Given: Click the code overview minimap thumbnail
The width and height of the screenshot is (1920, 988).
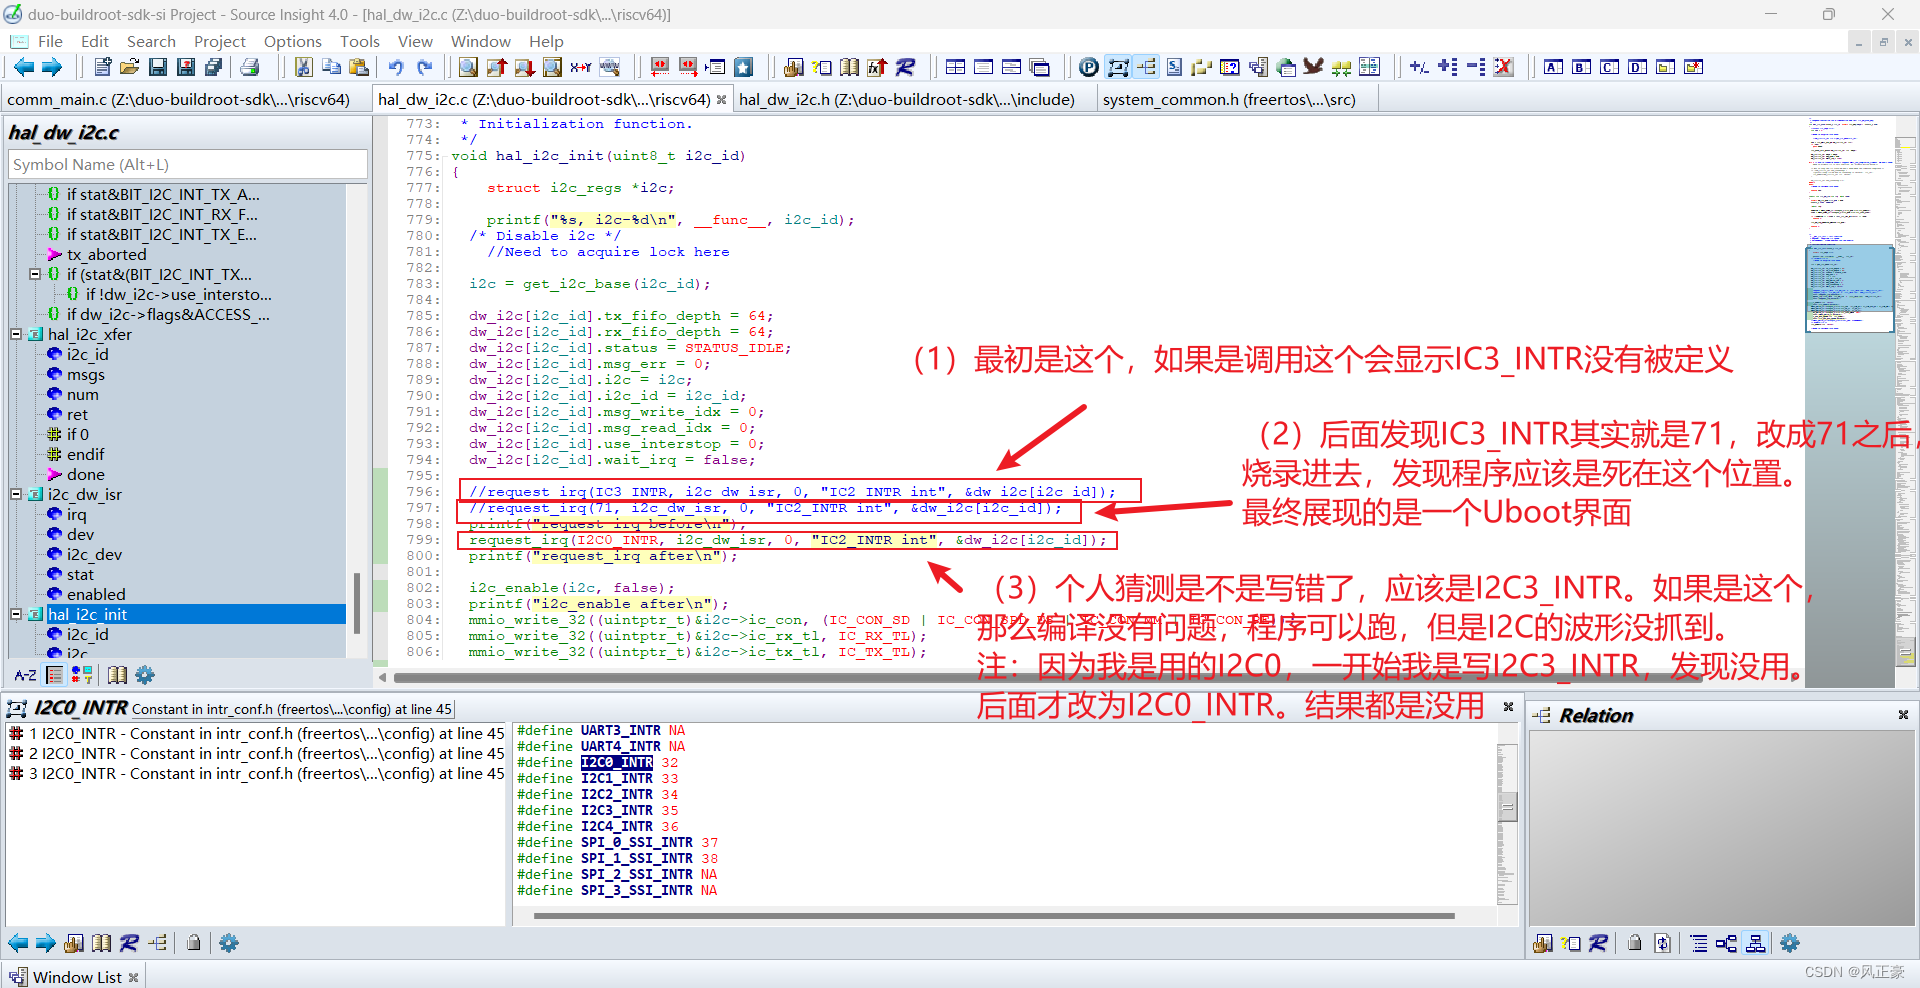Looking at the screenshot, I should 1849,288.
